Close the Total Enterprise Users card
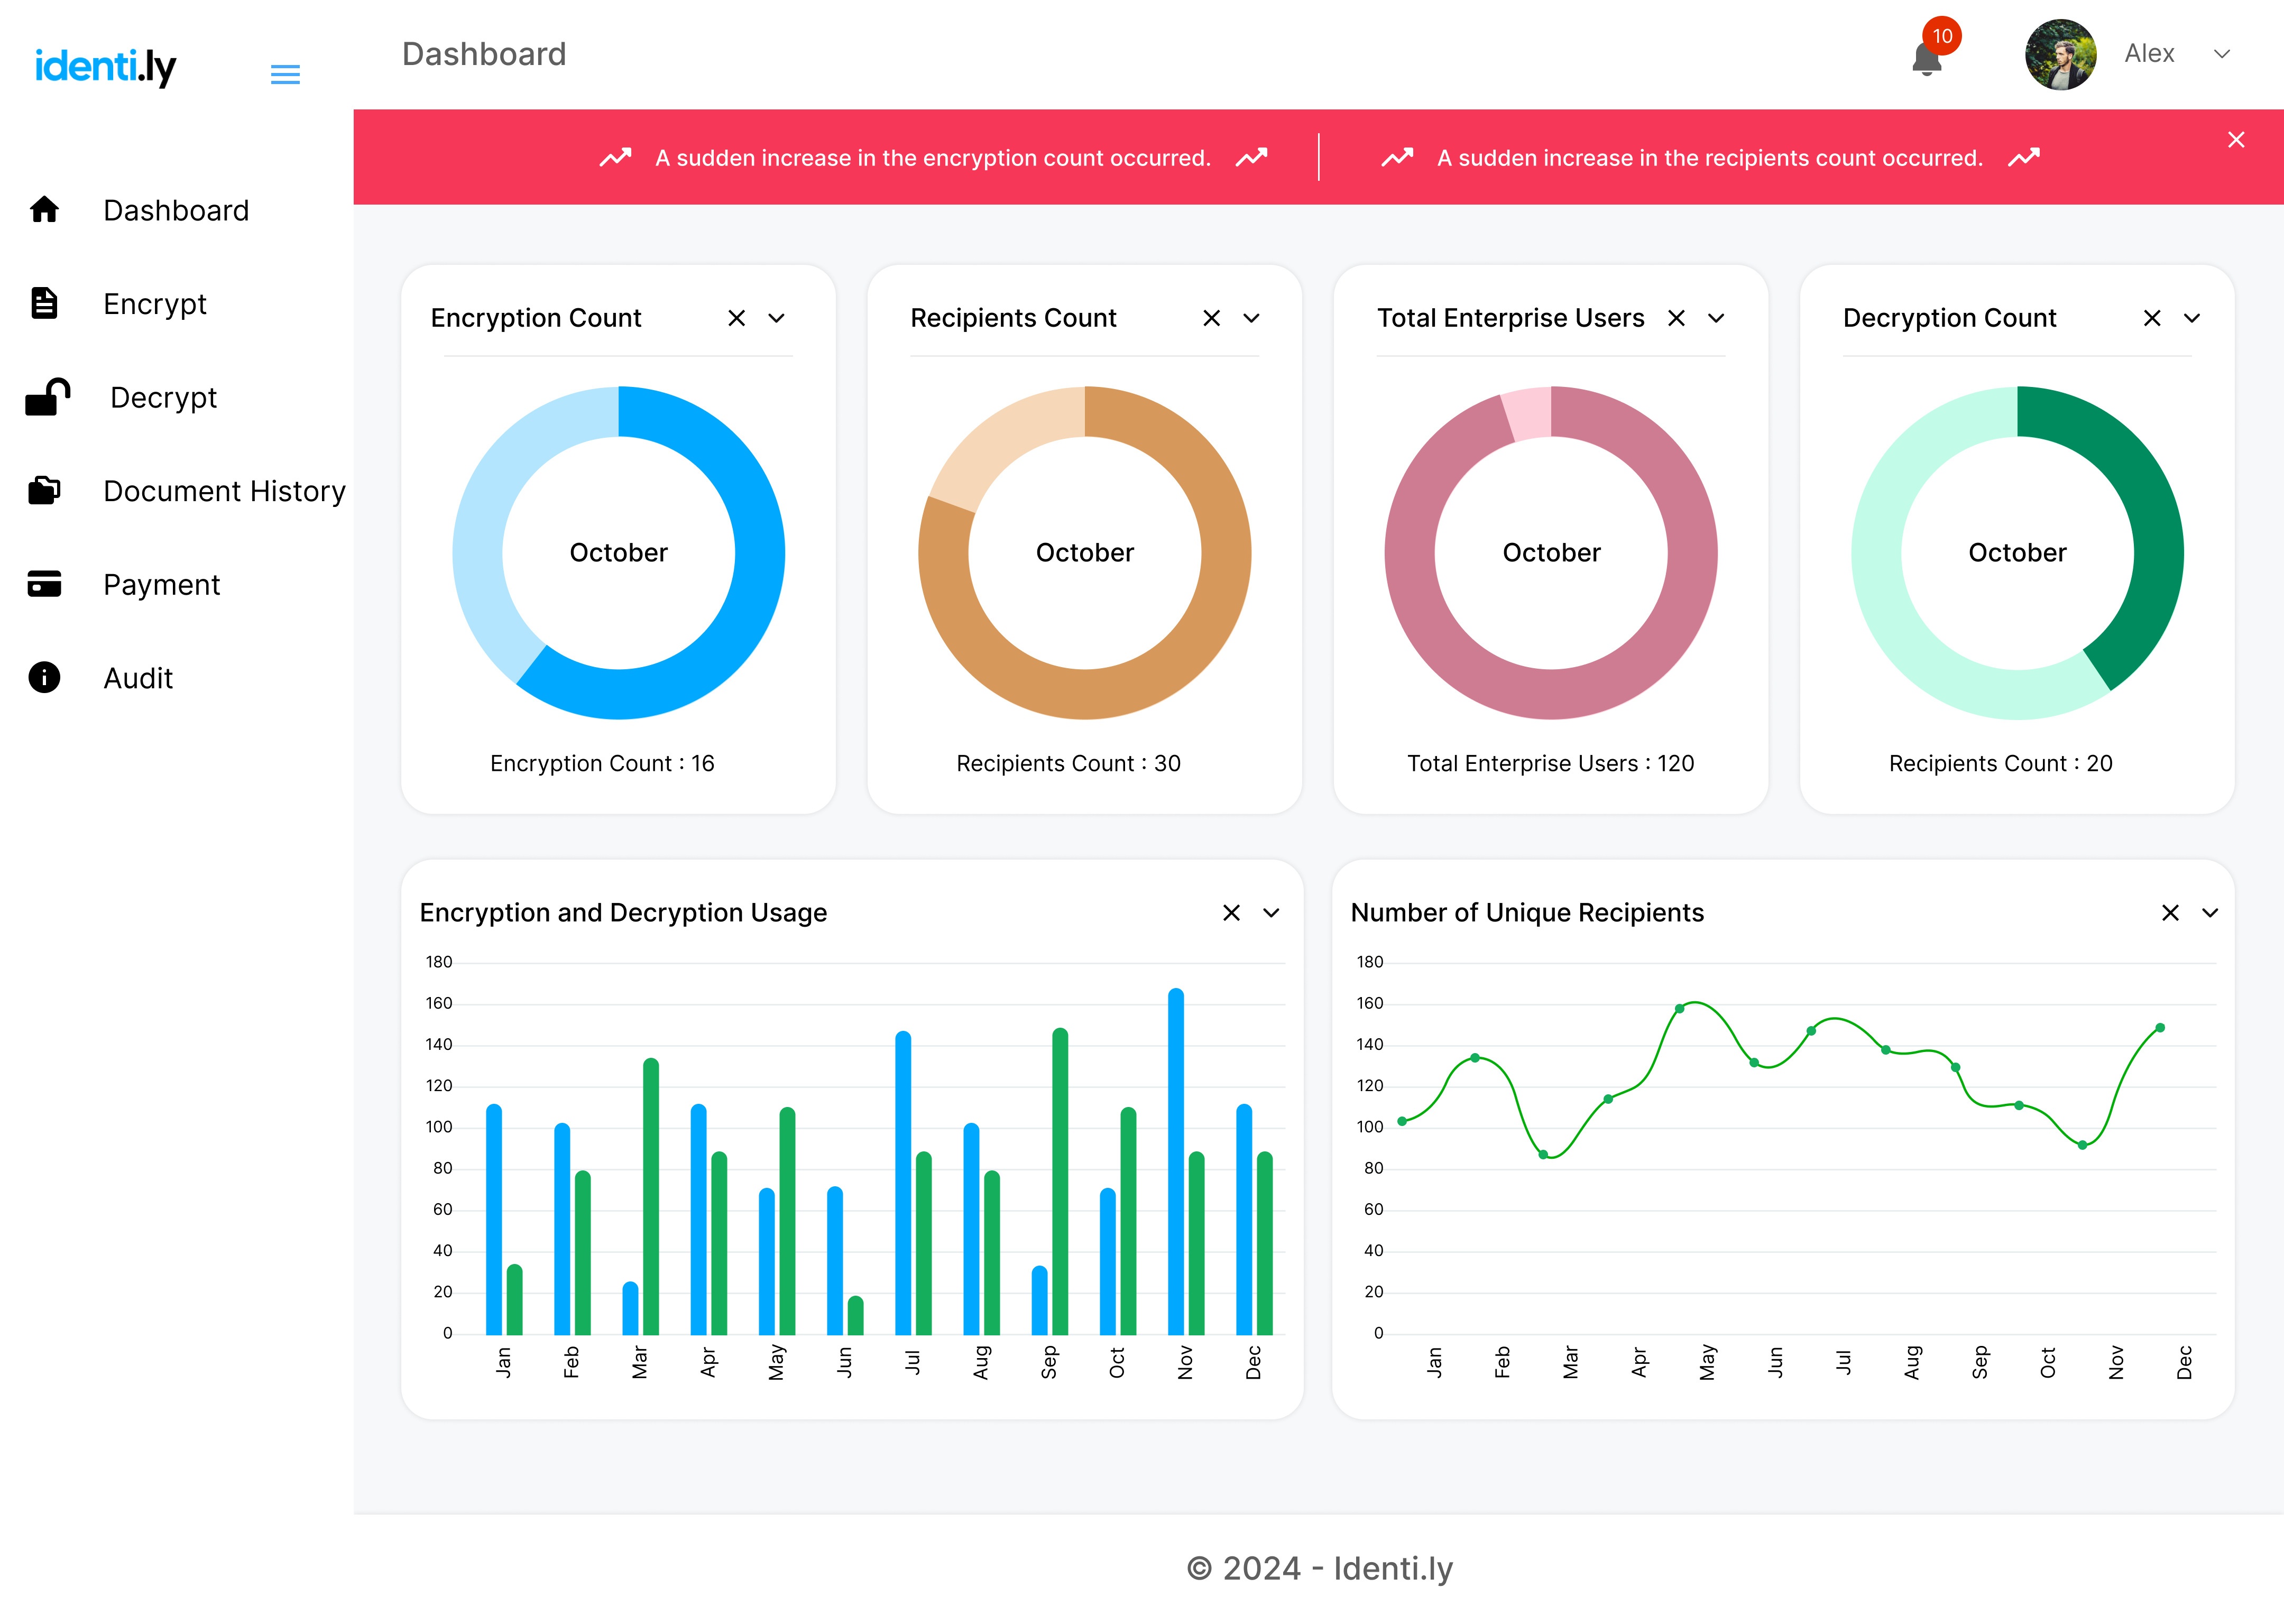The width and height of the screenshot is (2284, 1624). [1676, 318]
